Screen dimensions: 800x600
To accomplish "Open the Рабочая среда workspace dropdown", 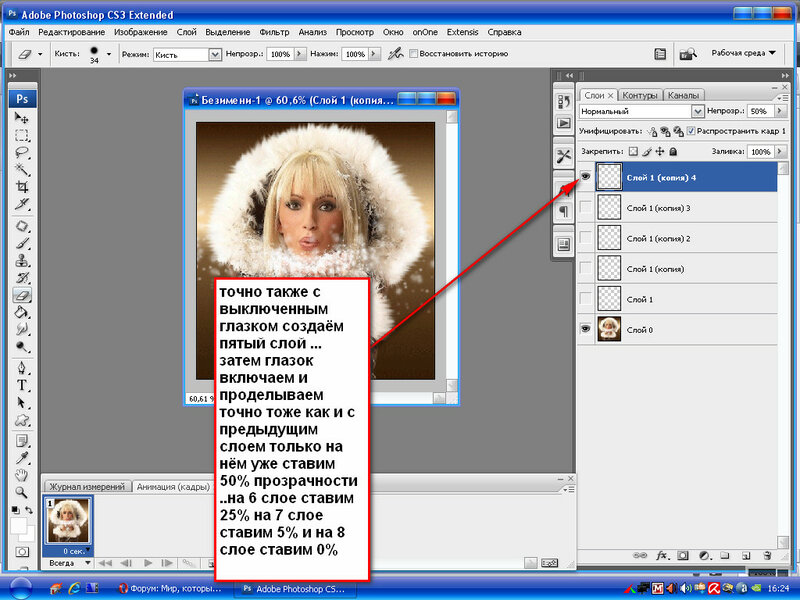I will point(743,53).
